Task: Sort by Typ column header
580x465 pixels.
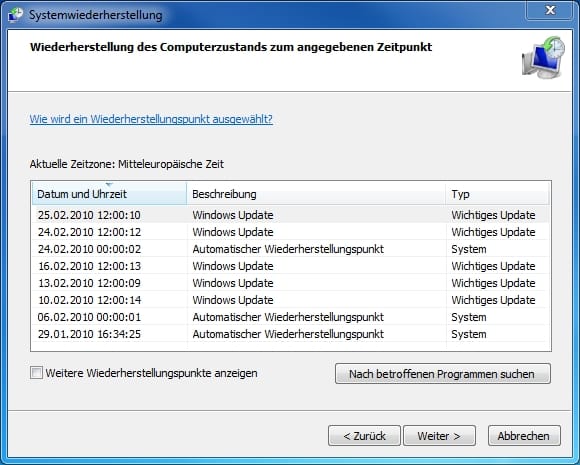Action: pos(498,193)
